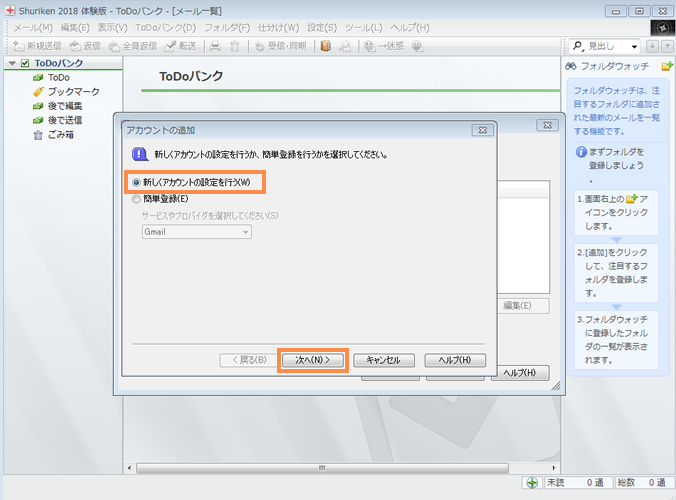
Task: Click the ごみ箱 trash folder icon
Action: pyautogui.click(x=38, y=134)
